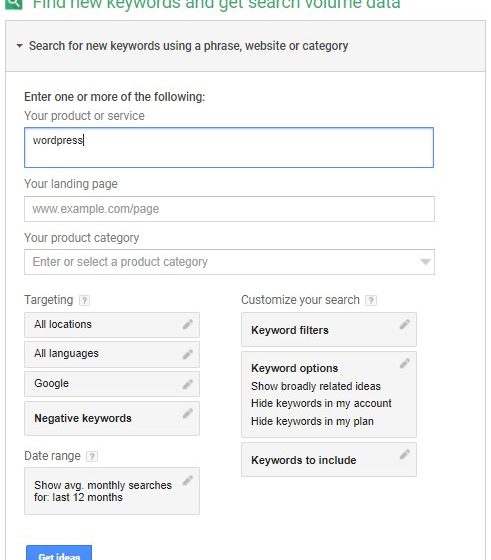491x560 pixels.
Task: Click the pencil icon beside All locations
Action: pos(188,324)
